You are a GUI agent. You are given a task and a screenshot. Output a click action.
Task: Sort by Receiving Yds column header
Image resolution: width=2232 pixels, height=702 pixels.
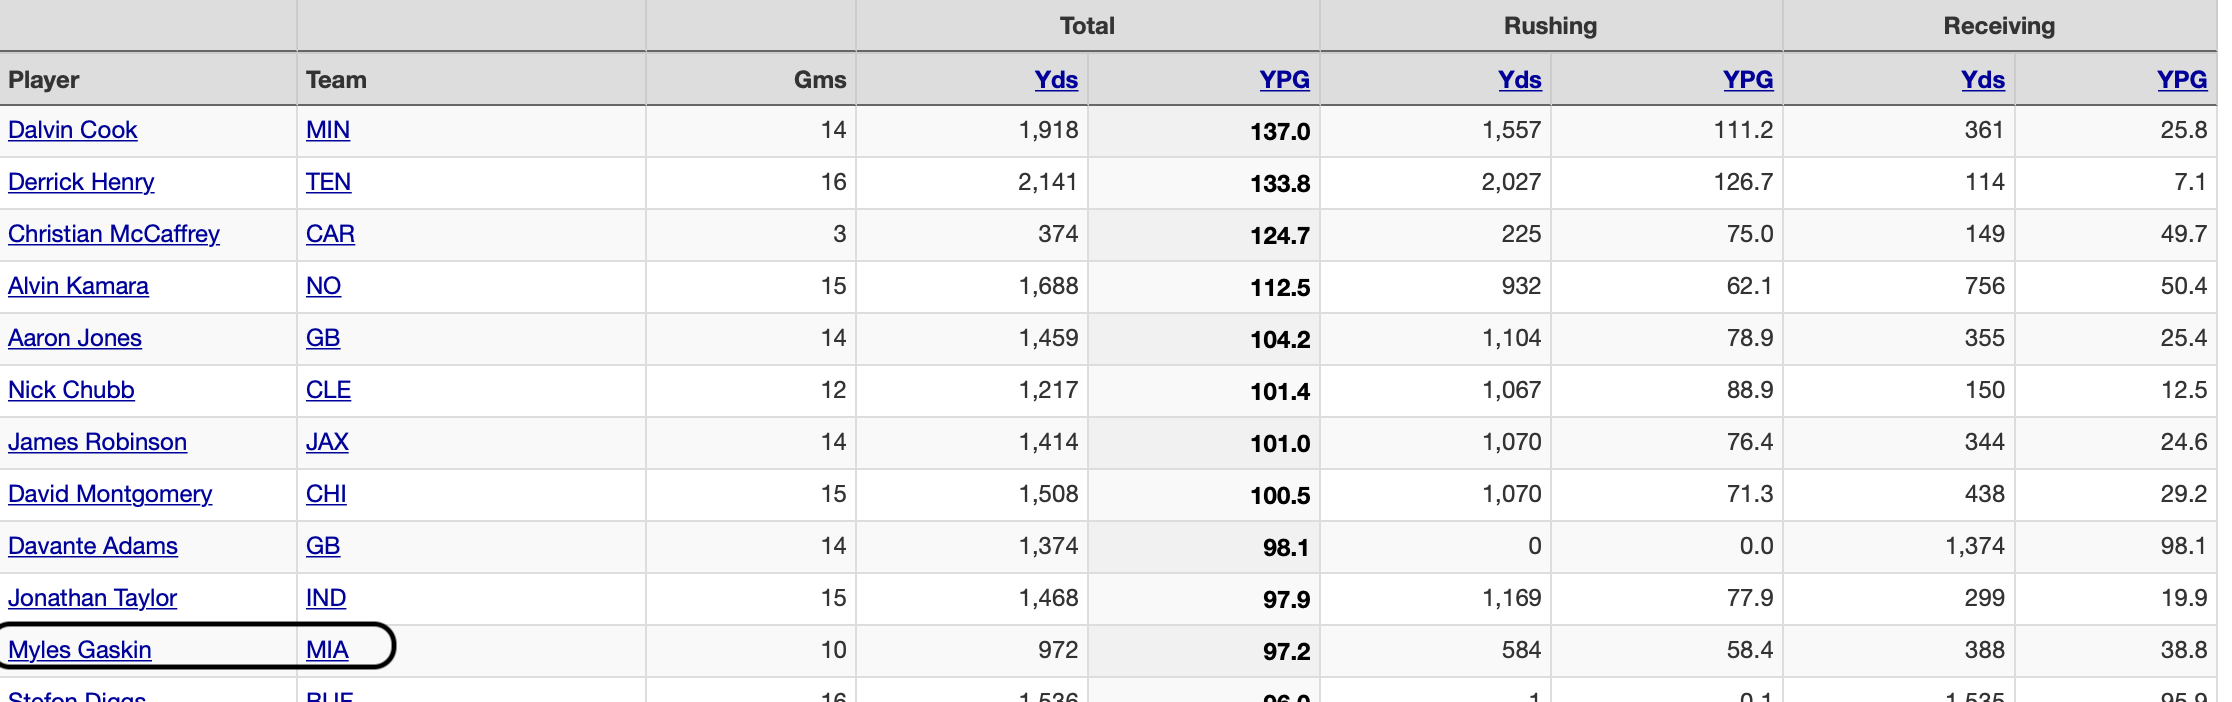click(1982, 80)
